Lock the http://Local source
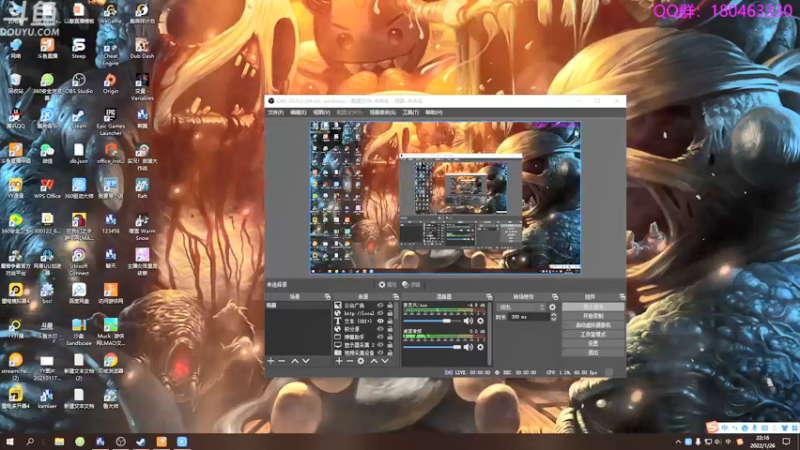 pos(390,313)
